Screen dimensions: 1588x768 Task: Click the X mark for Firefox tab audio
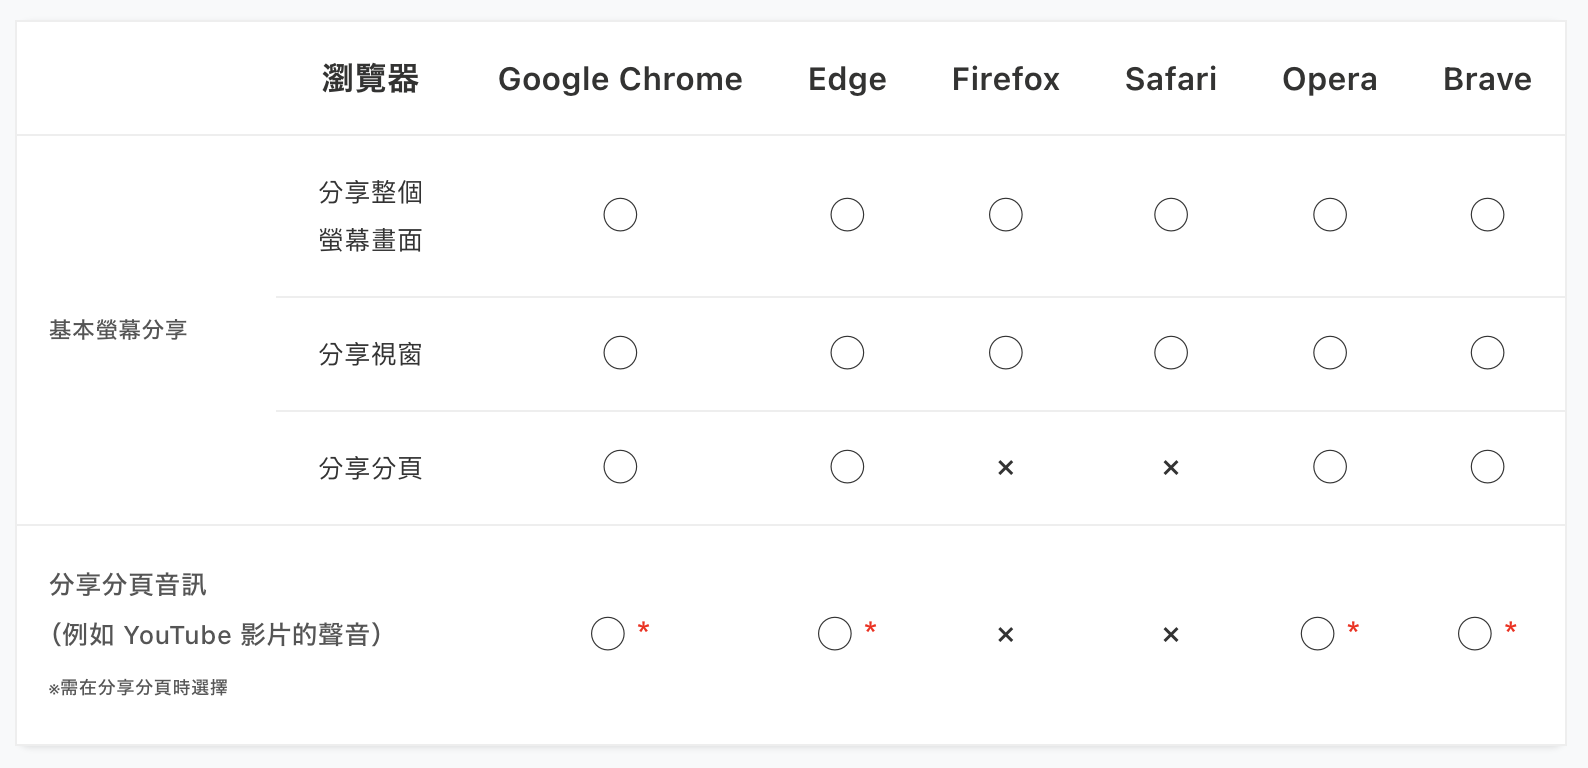1006,634
